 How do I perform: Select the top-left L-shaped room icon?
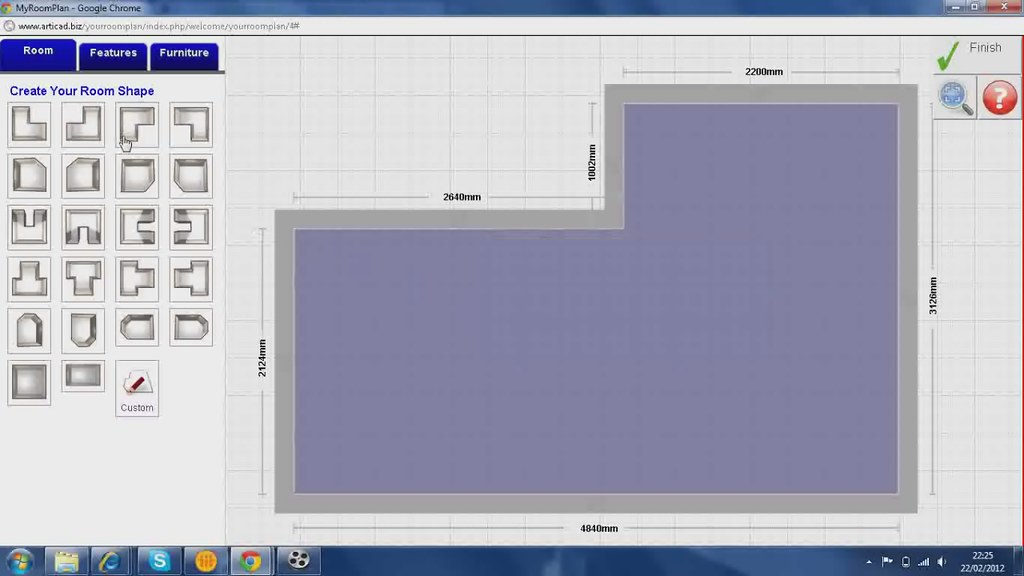29,123
